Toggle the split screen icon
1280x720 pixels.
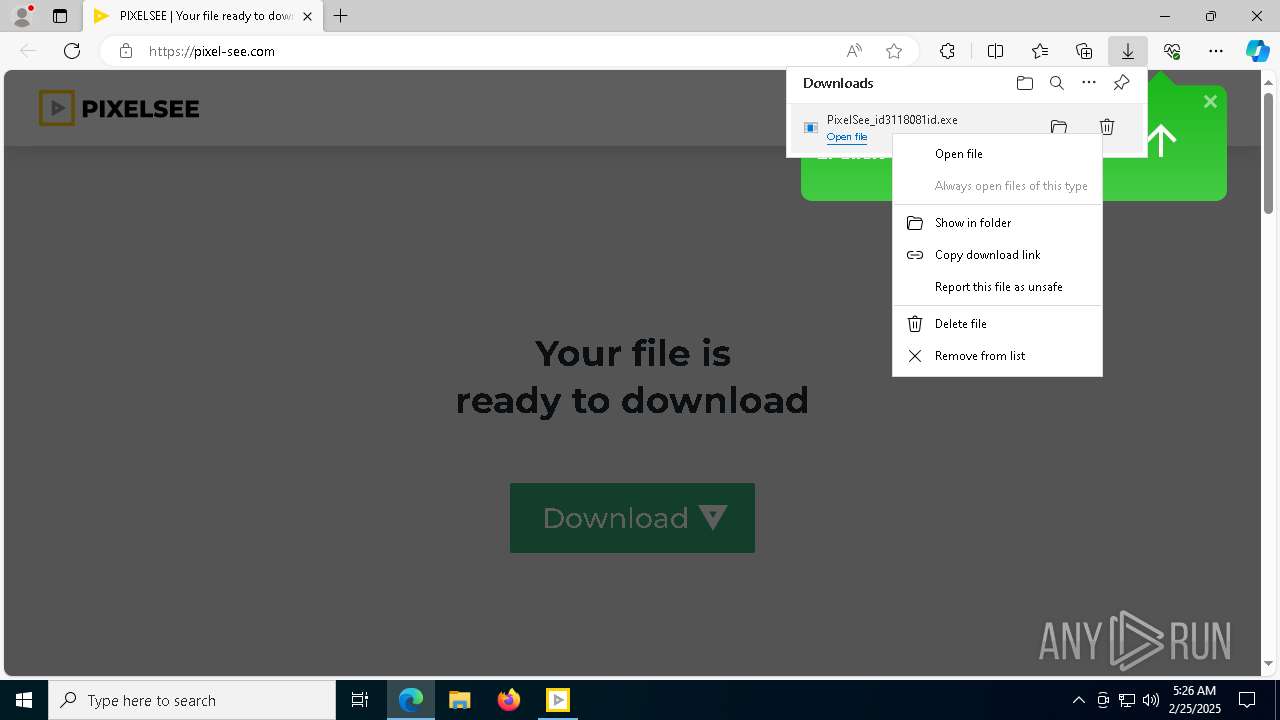pos(996,51)
